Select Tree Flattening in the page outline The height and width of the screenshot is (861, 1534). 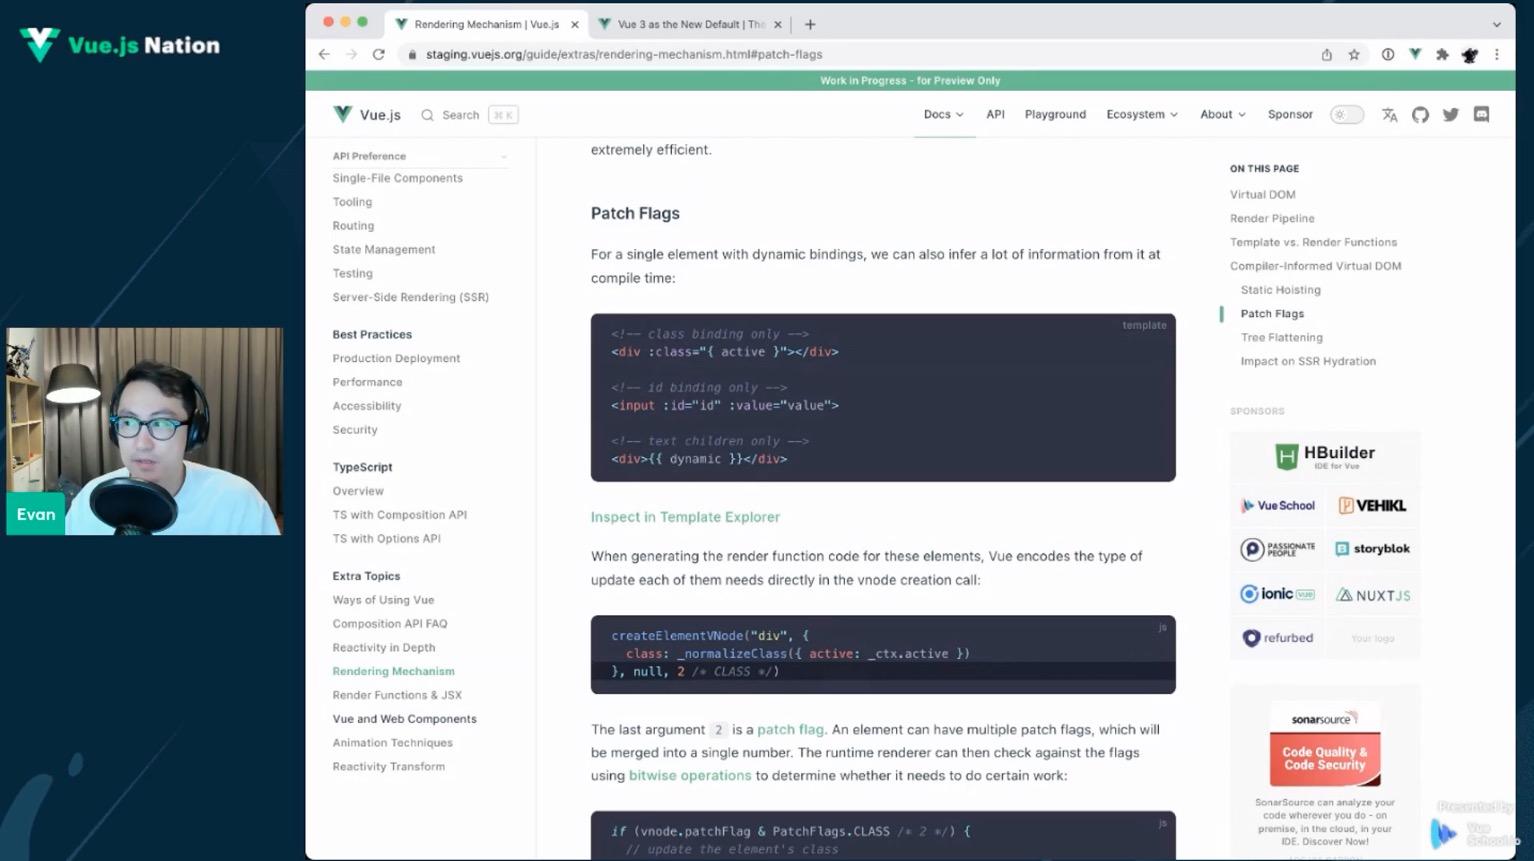[x=1281, y=338]
